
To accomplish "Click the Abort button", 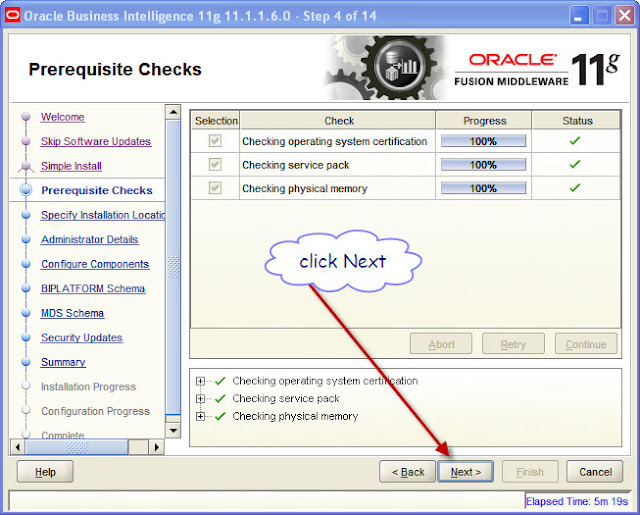I will point(441,344).
